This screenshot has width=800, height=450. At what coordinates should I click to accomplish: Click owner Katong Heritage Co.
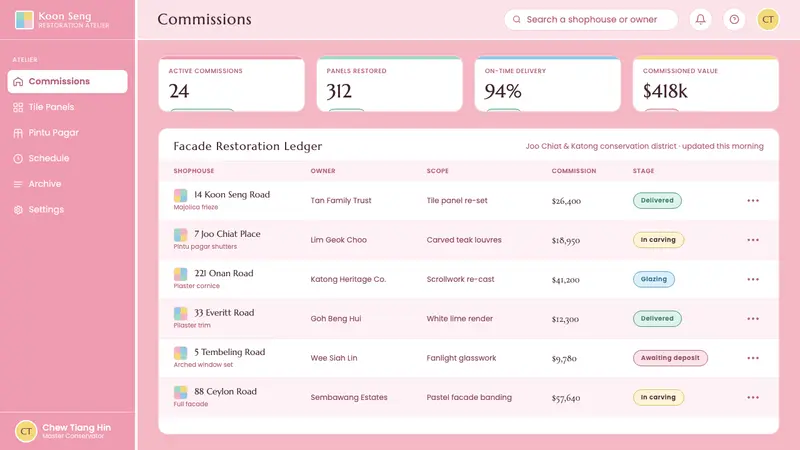coord(348,279)
